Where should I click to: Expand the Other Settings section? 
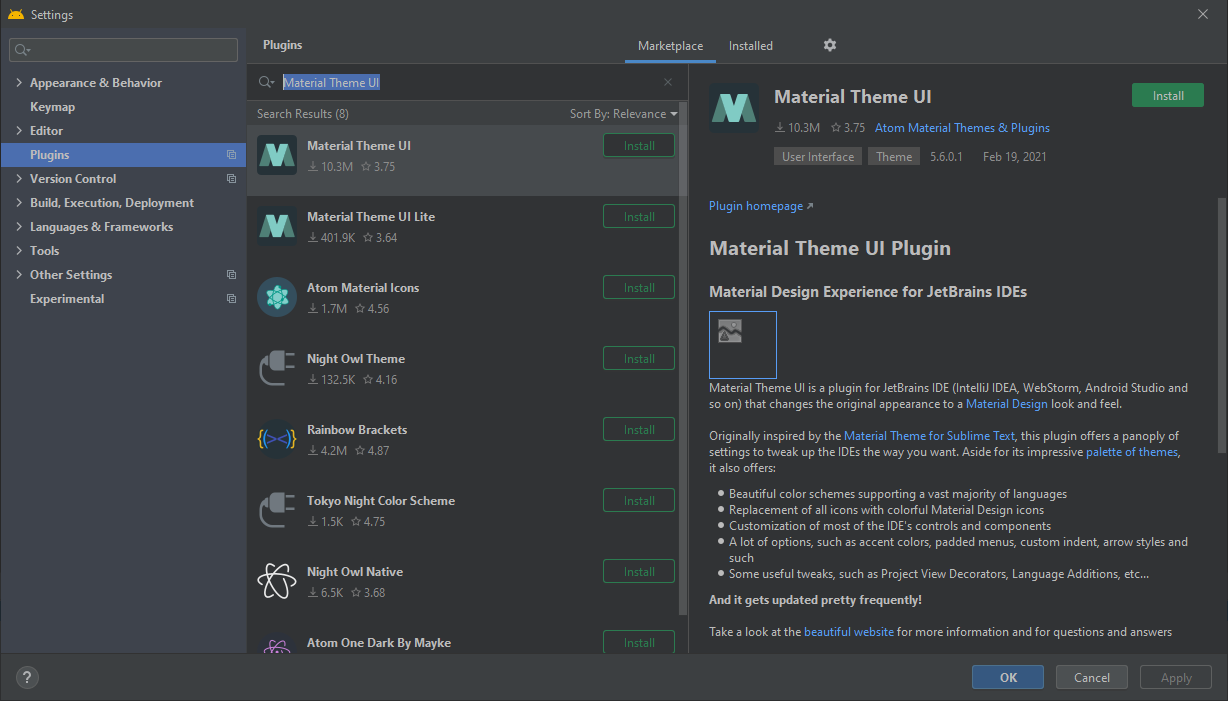coord(19,275)
